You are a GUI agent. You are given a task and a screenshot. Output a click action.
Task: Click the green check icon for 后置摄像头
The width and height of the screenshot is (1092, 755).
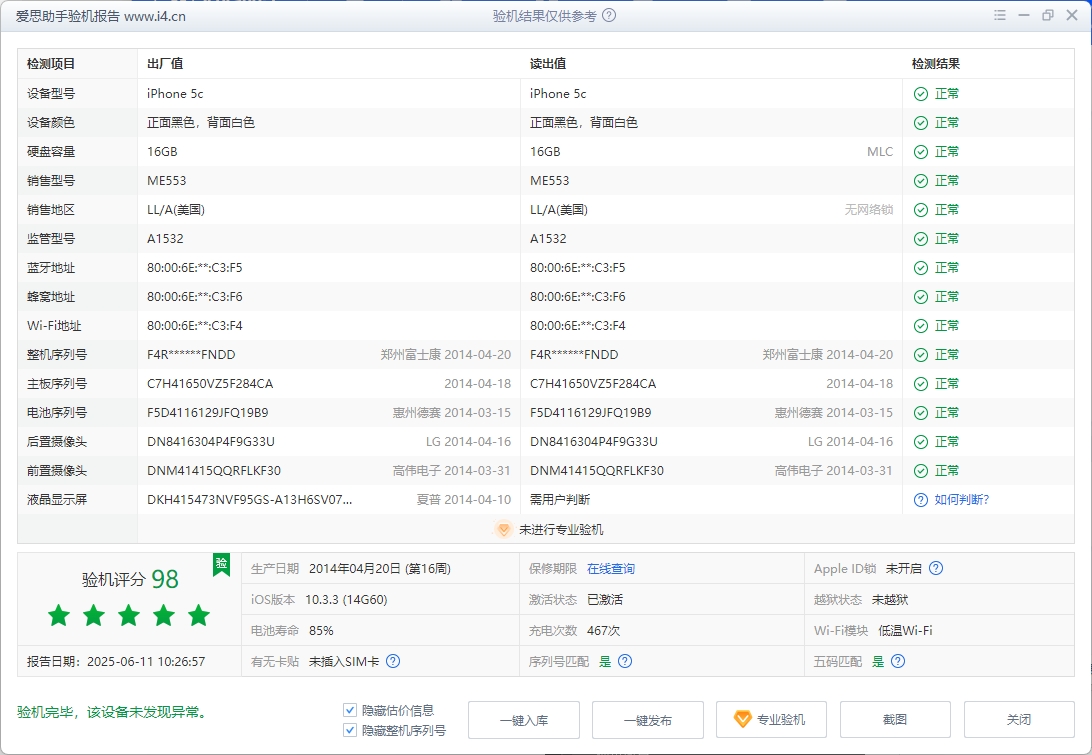(x=921, y=442)
